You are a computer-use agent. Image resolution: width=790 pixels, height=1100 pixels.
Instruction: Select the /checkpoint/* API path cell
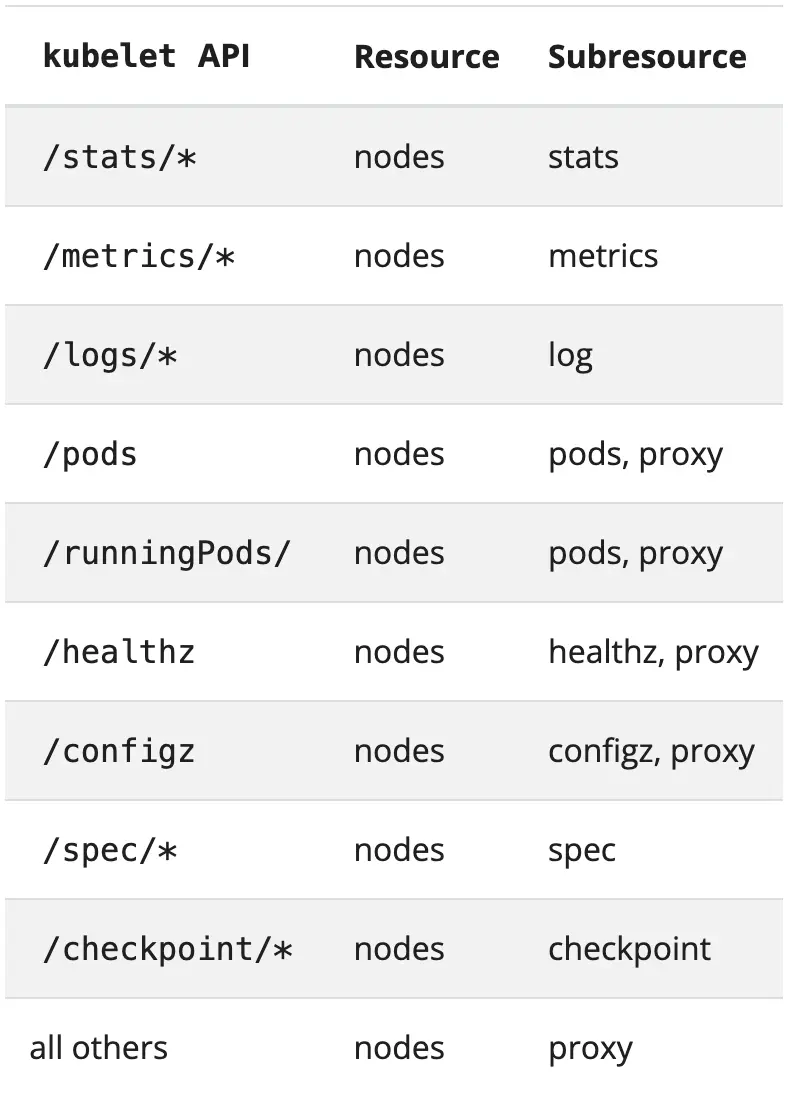tap(167, 949)
